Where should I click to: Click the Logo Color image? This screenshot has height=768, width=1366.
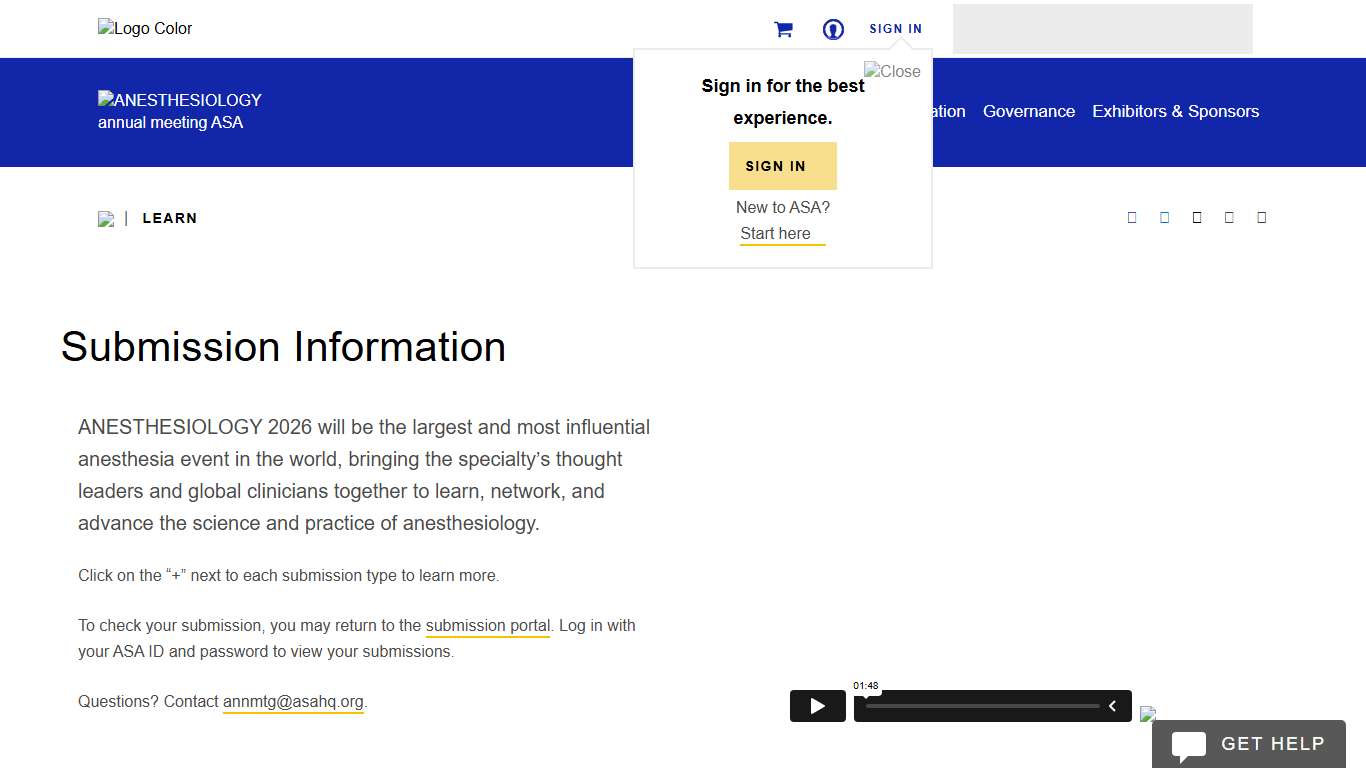[x=145, y=29]
